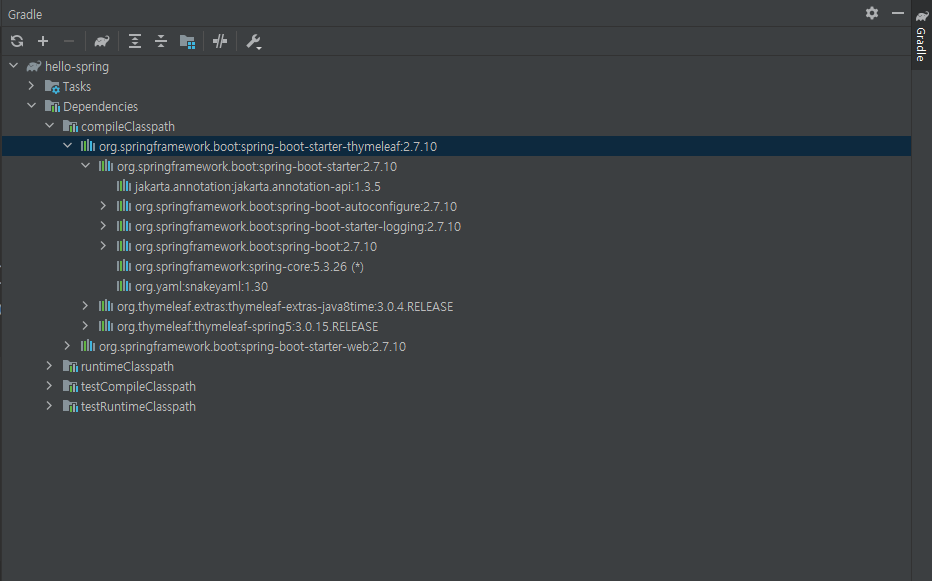This screenshot has height=581, width=932.
Task: Expand the runtimeClasspath node
Action: point(49,366)
